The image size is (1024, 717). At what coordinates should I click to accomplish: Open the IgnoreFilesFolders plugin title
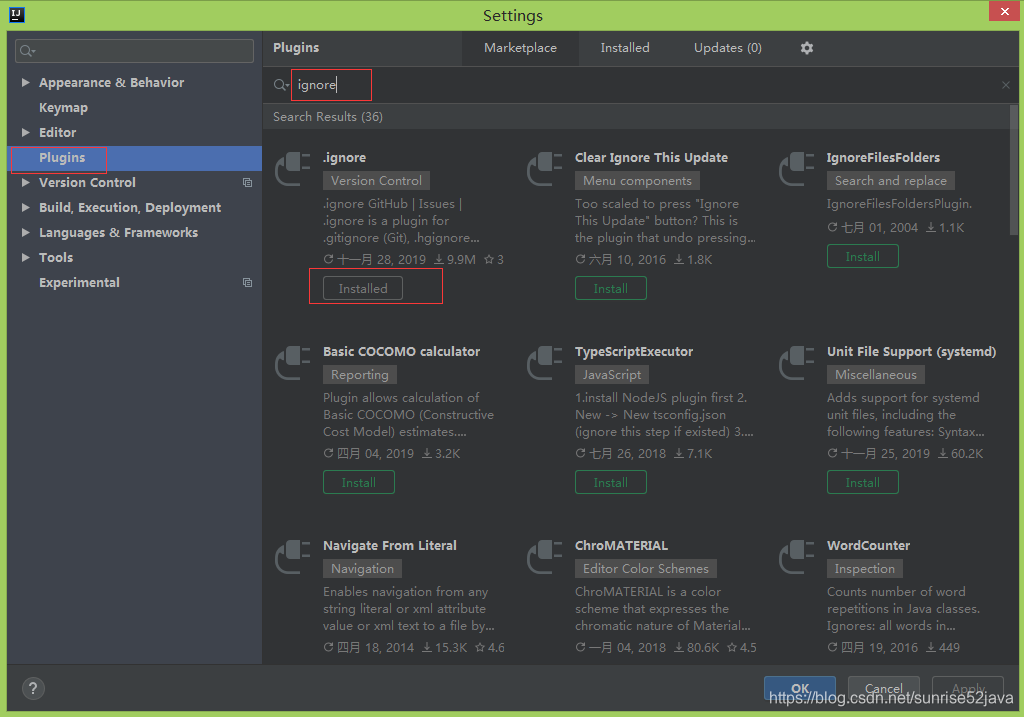883,157
